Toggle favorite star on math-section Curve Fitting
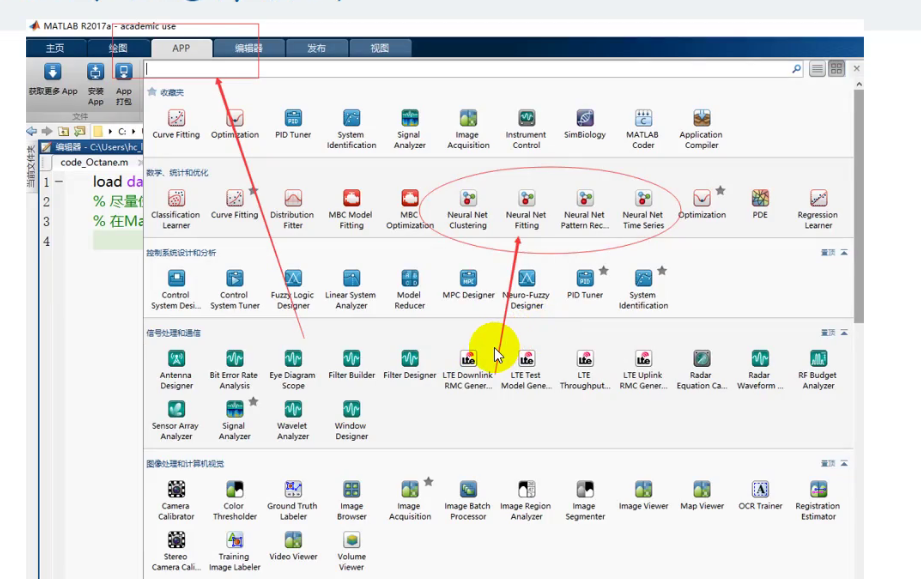Viewport: 921px width, 579px height. [x=253, y=191]
